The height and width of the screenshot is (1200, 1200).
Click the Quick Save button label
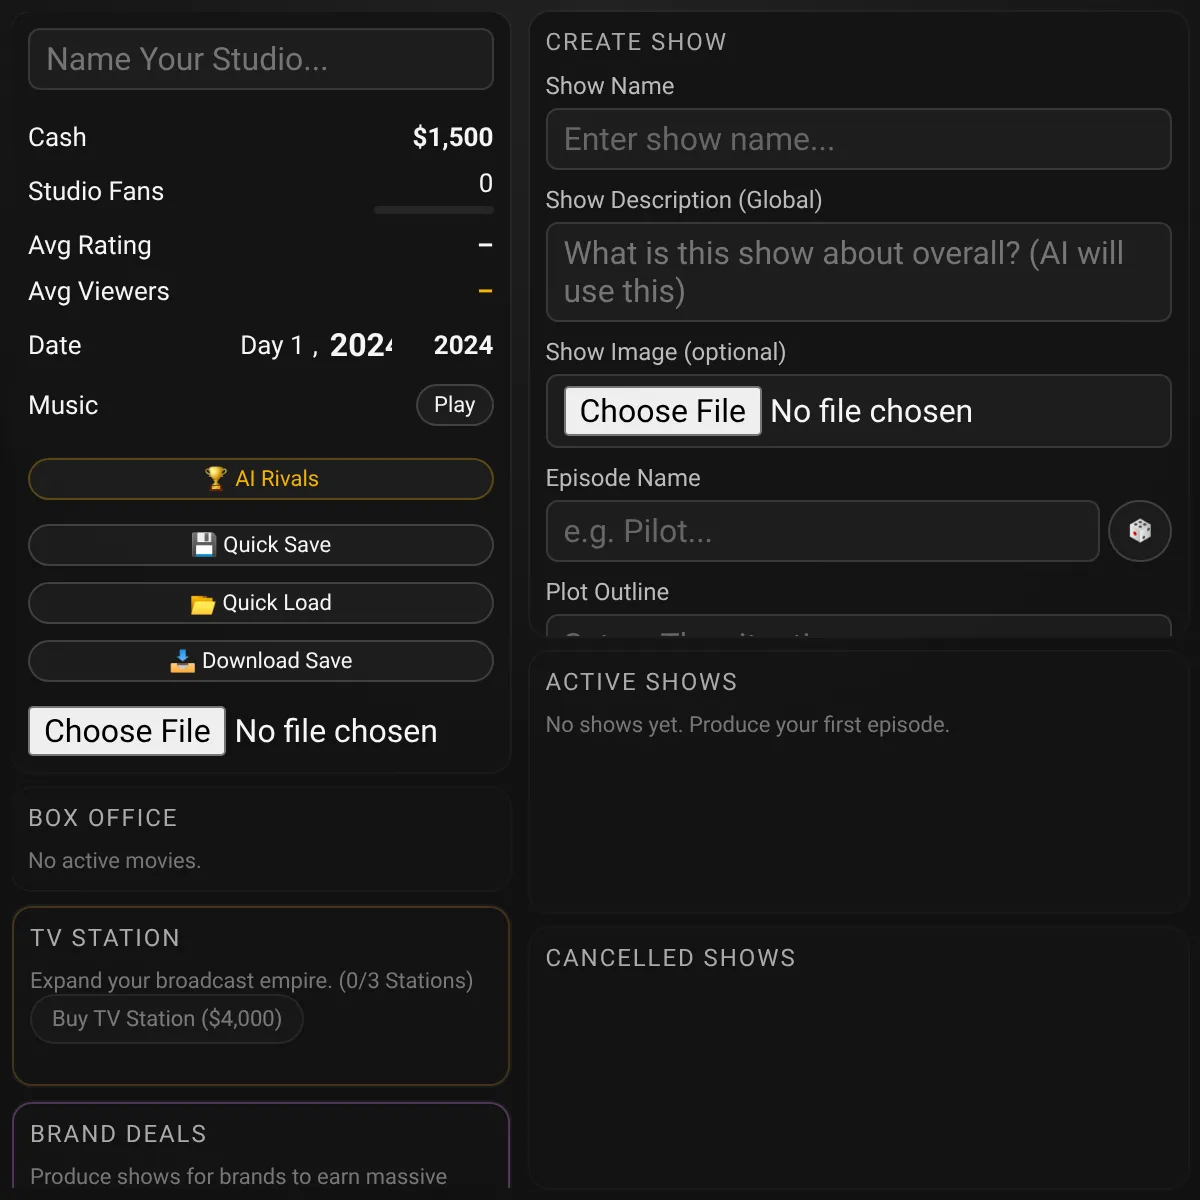coord(277,545)
